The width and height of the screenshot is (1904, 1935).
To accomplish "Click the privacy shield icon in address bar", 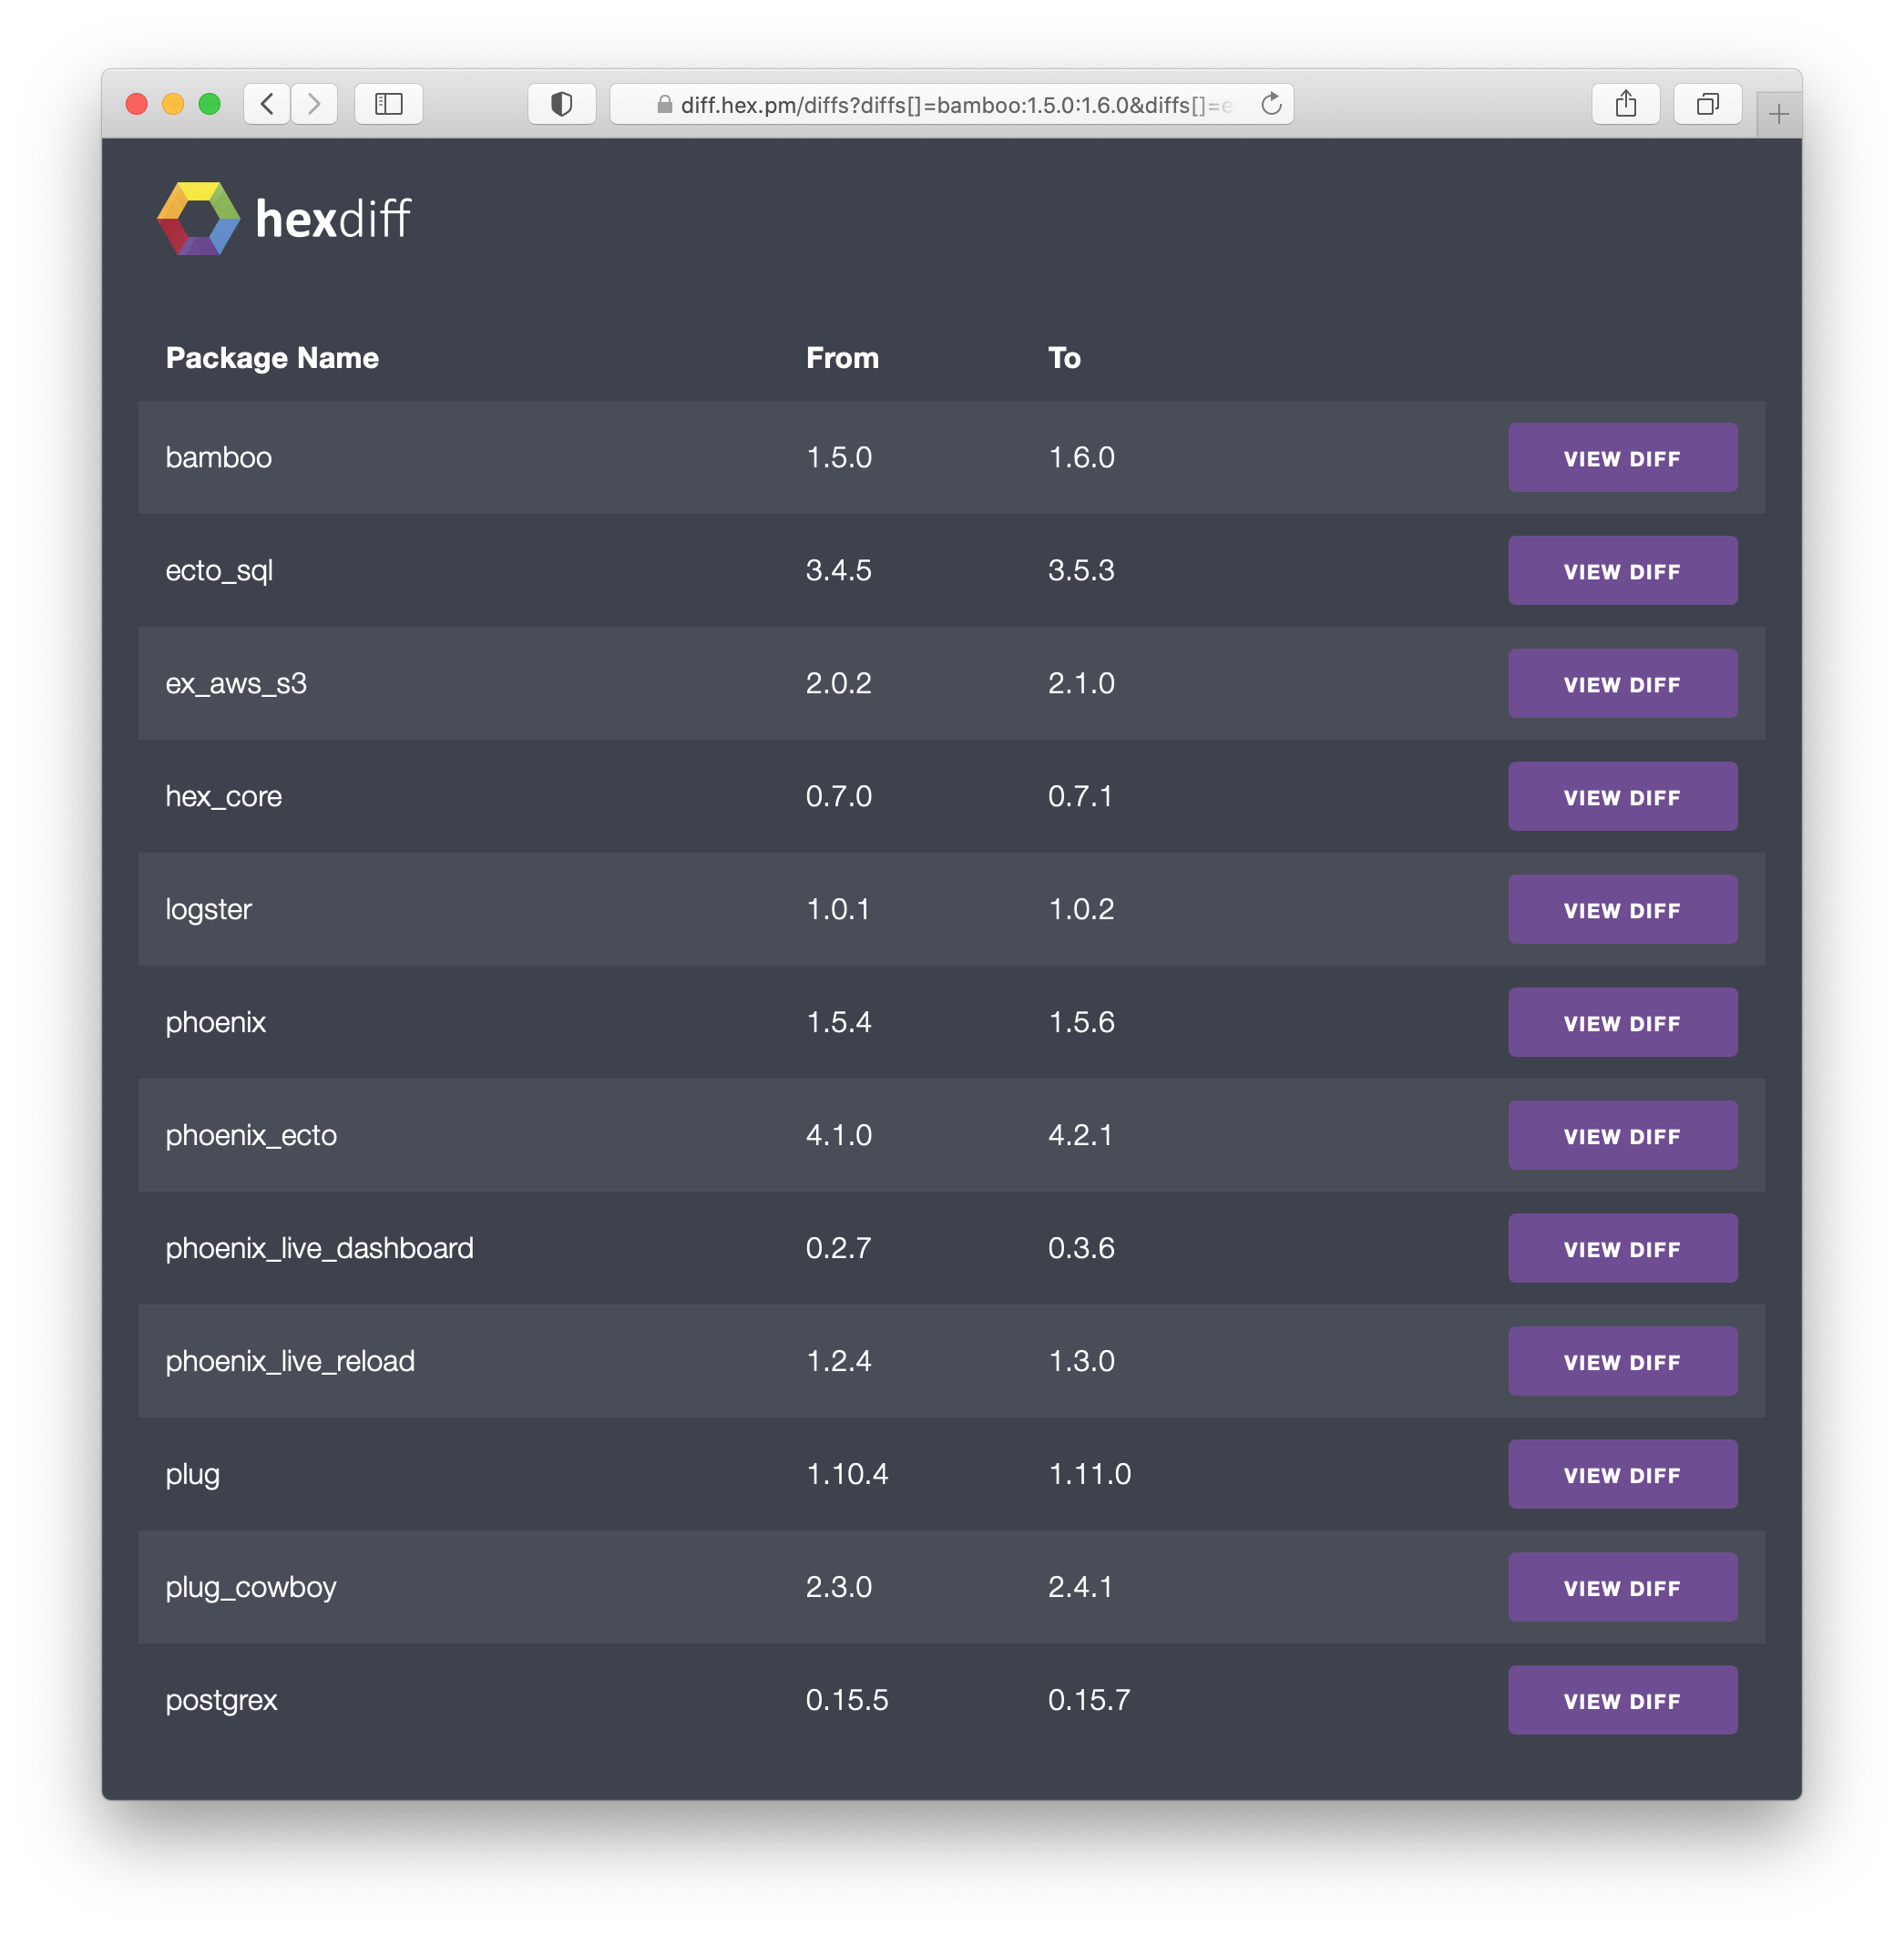I will (561, 103).
